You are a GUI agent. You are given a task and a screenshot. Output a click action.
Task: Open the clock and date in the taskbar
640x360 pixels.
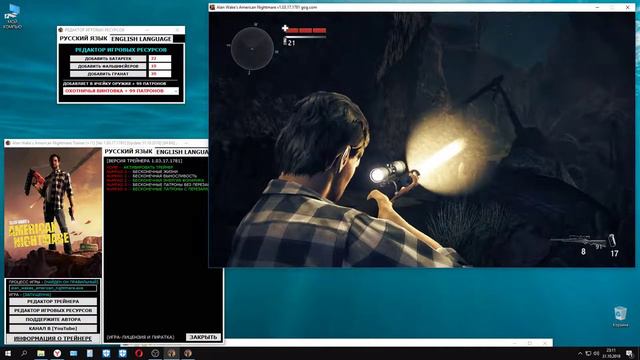click(611, 353)
